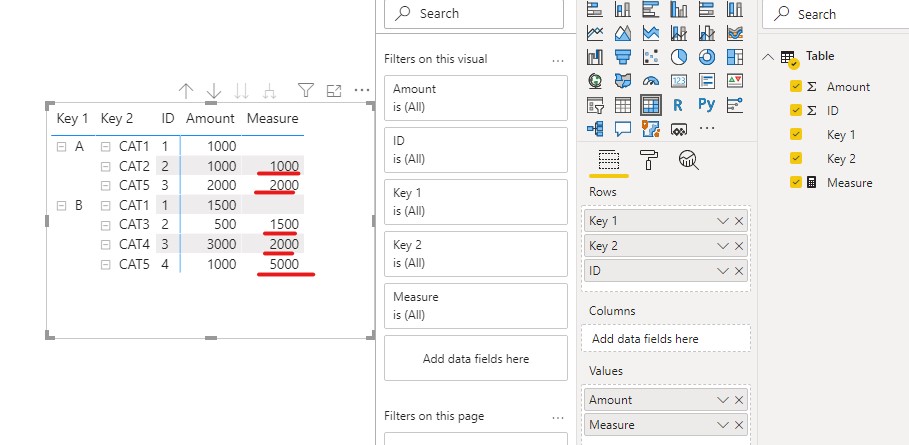Remove Amount from Values with X
The image size is (909, 445).
tap(739, 400)
